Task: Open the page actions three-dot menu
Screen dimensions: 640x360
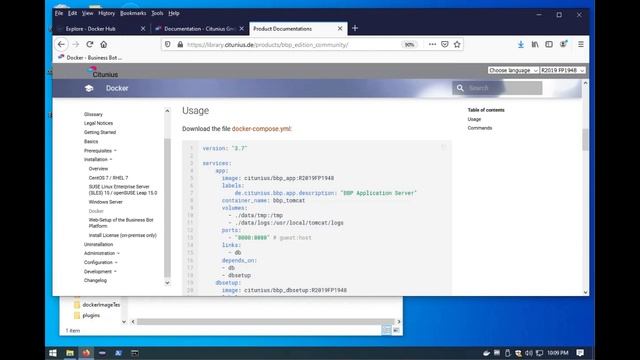Action: [x=432, y=44]
